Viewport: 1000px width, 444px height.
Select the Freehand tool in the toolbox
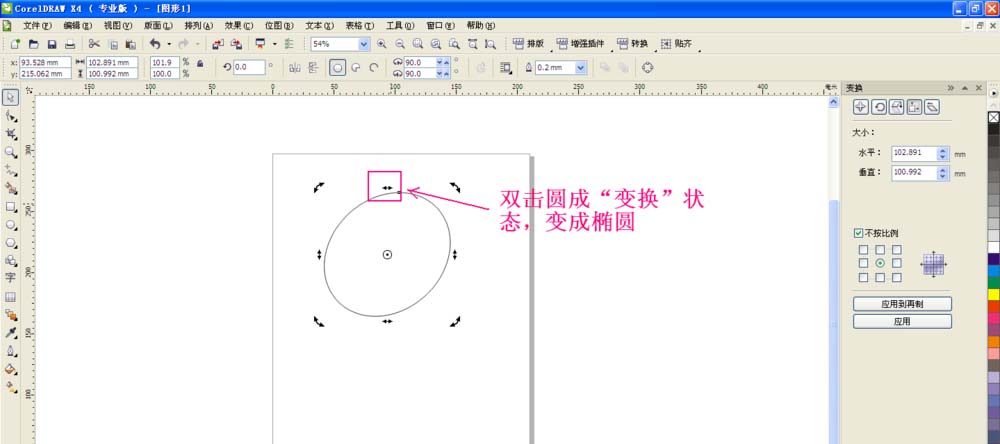[x=11, y=170]
